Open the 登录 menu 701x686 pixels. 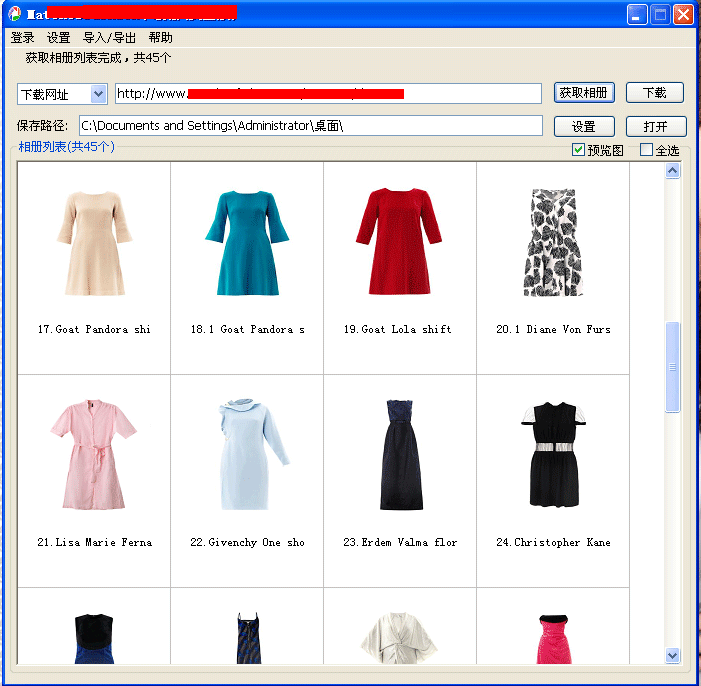(x=23, y=38)
